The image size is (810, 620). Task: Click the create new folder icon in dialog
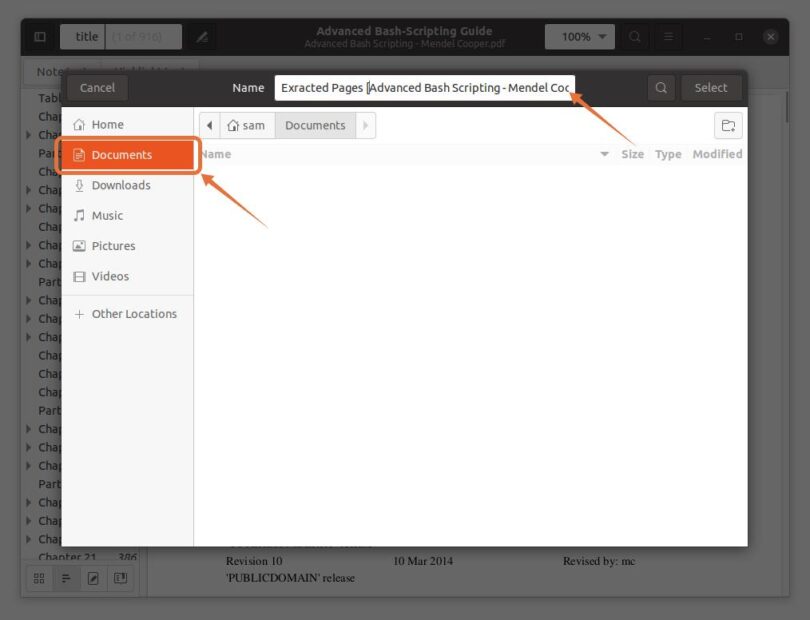pos(729,125)
